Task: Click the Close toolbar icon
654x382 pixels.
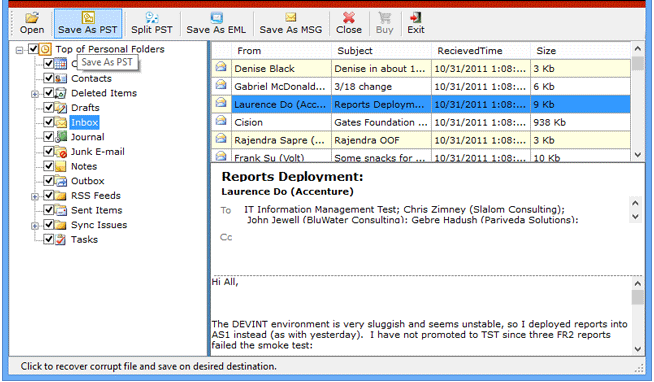Action: [x=349, y=18]
